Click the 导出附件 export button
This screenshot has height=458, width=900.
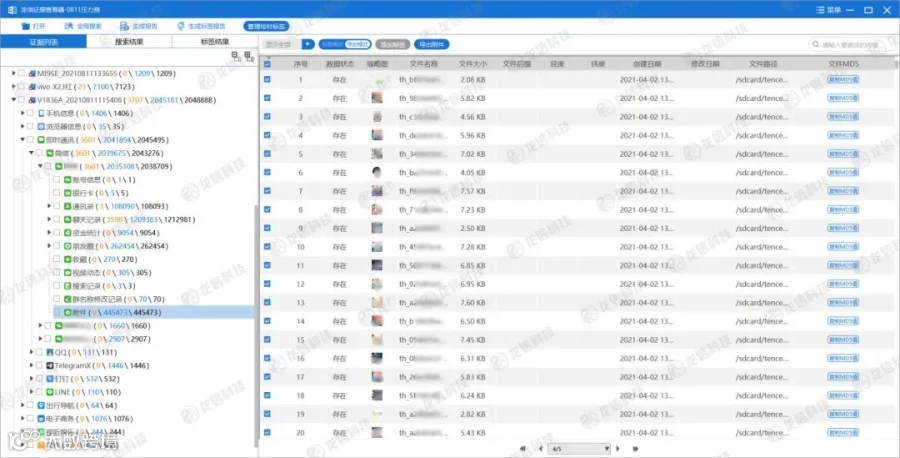tap(432, 44)
